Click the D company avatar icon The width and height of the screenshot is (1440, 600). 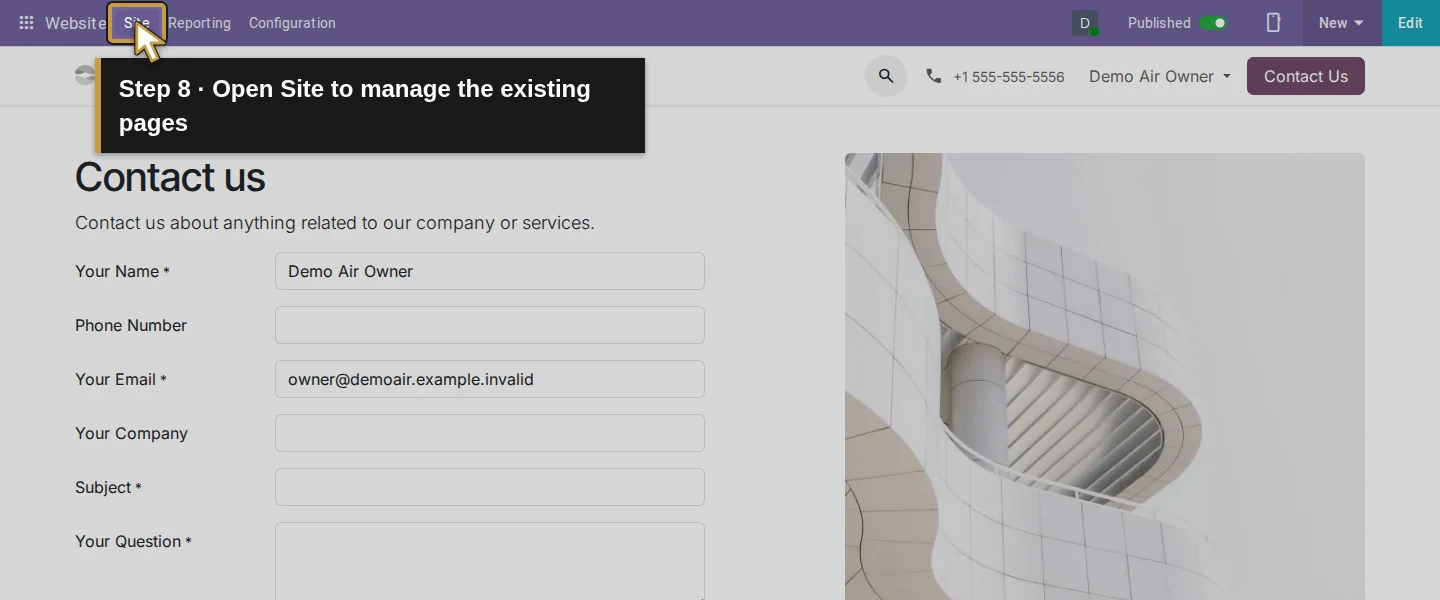tap(1085, 23)
